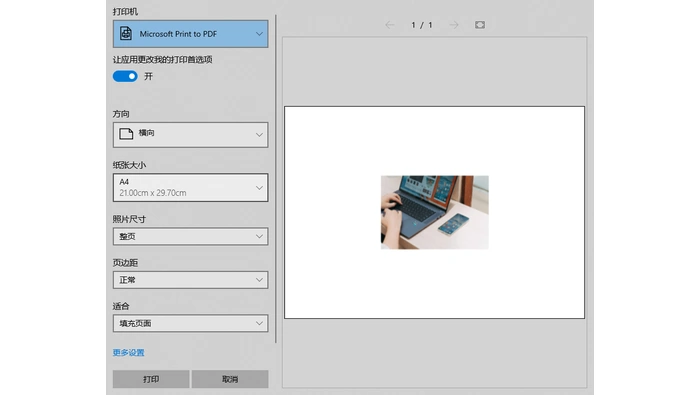Click the 让应用更改我的打印首选项 label
This screenshot has height=395, width=700.
pos(162,59)
